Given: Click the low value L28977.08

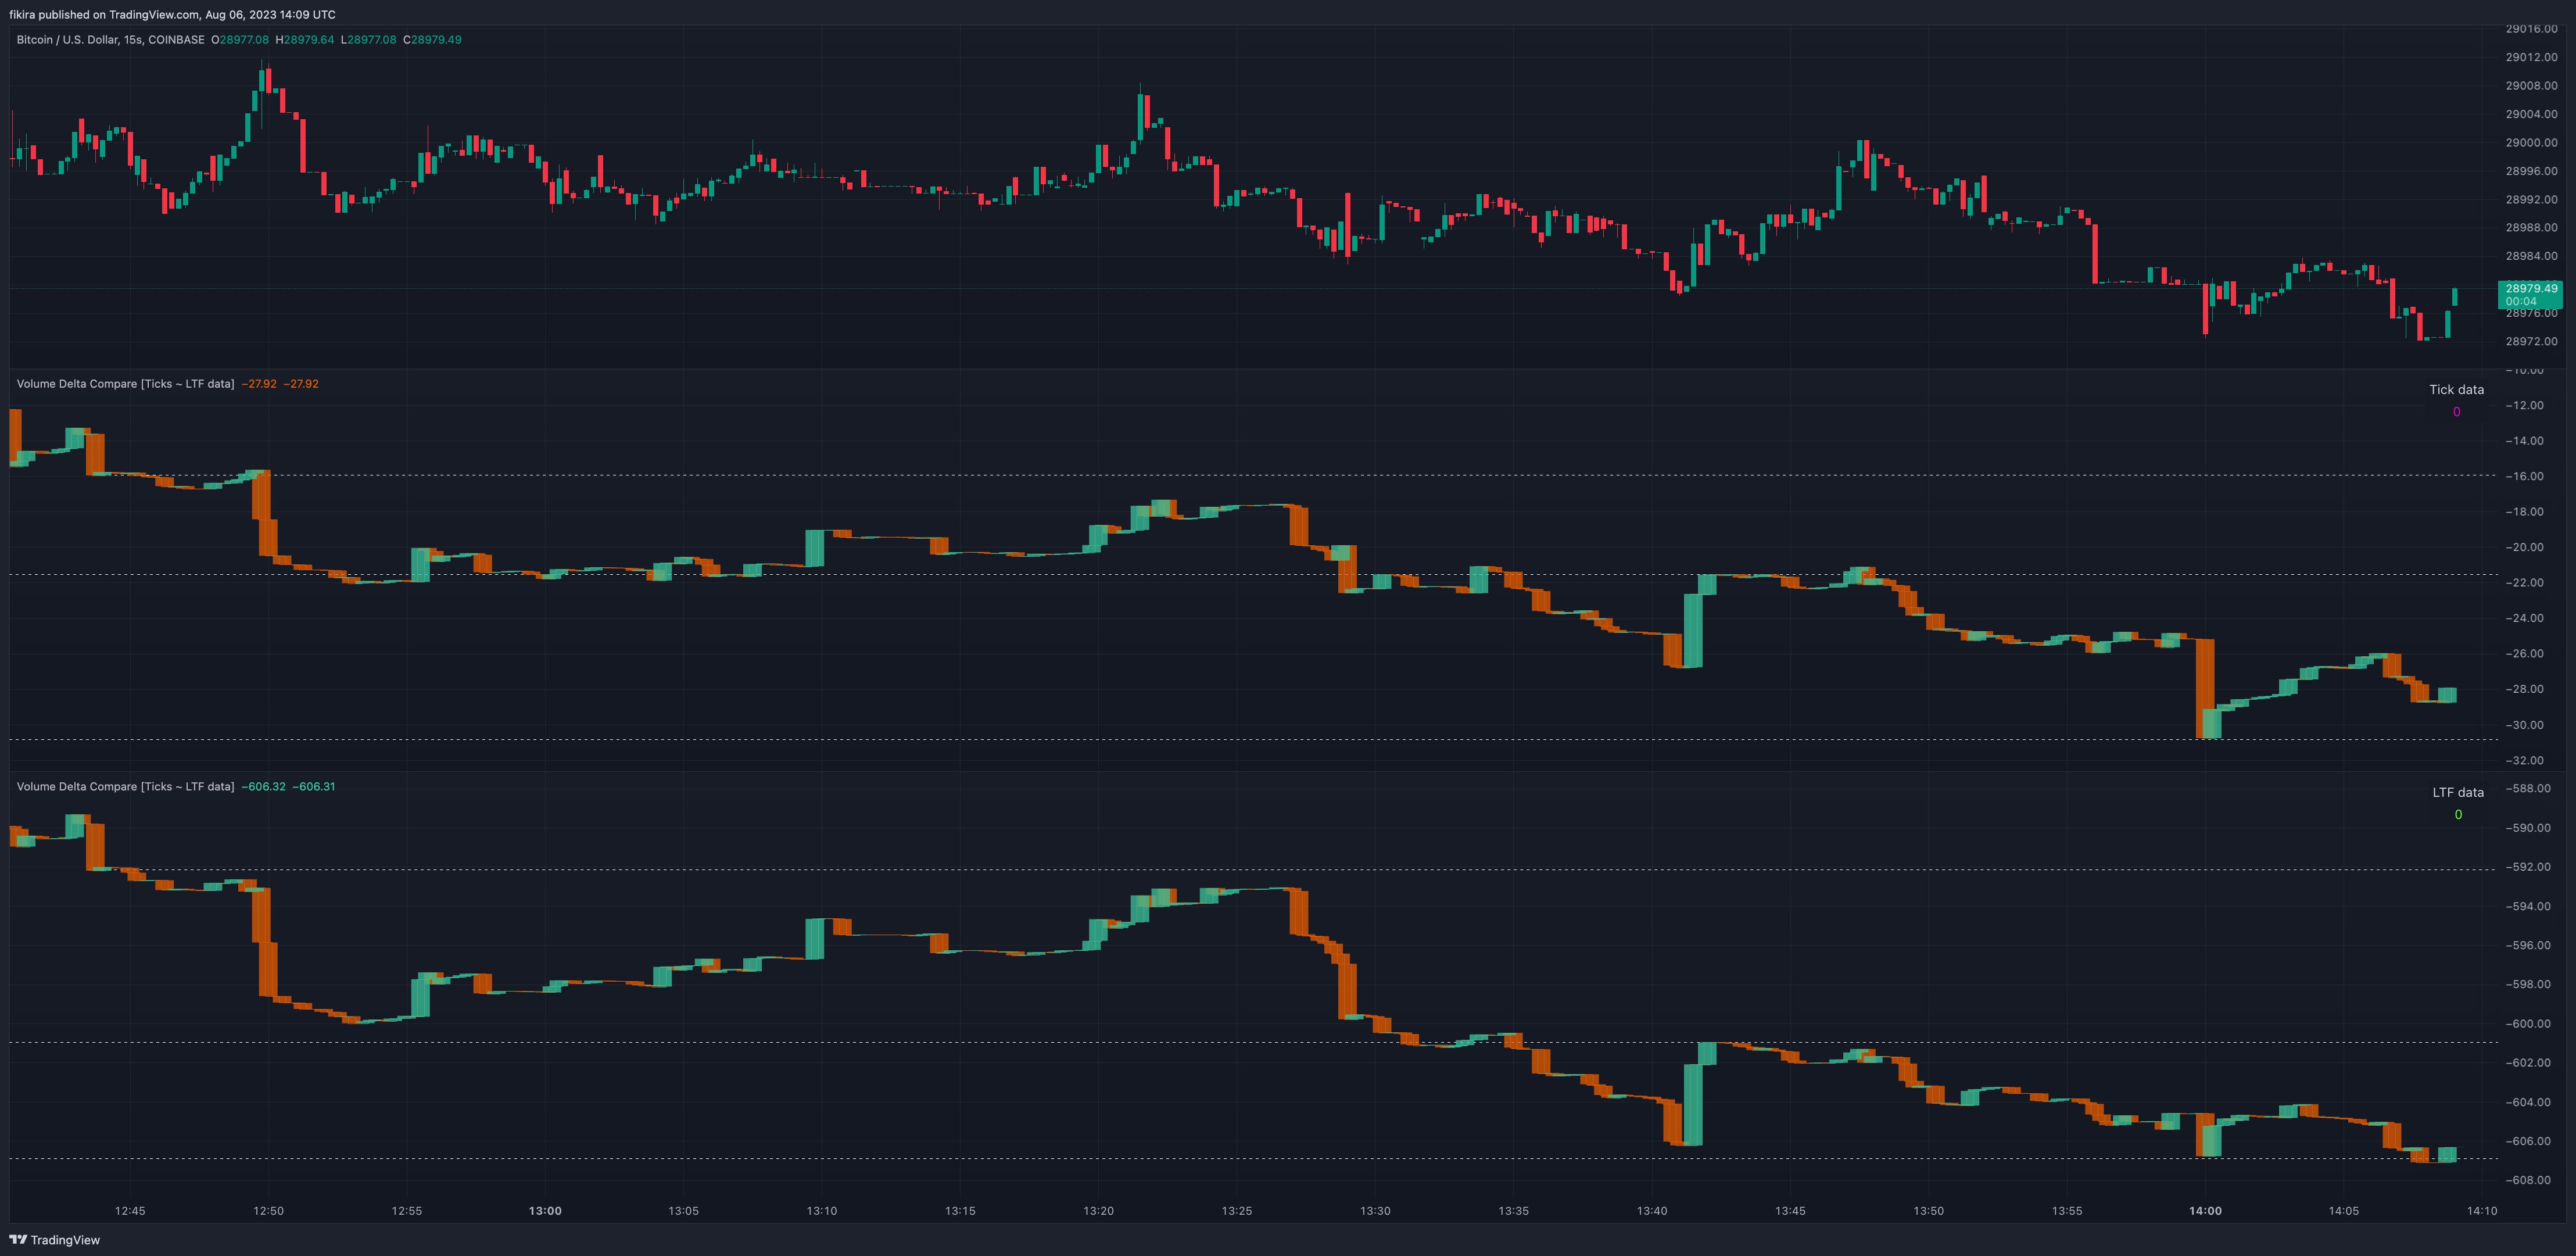Looking at the screenshot, I should click(x=369, y=40).
